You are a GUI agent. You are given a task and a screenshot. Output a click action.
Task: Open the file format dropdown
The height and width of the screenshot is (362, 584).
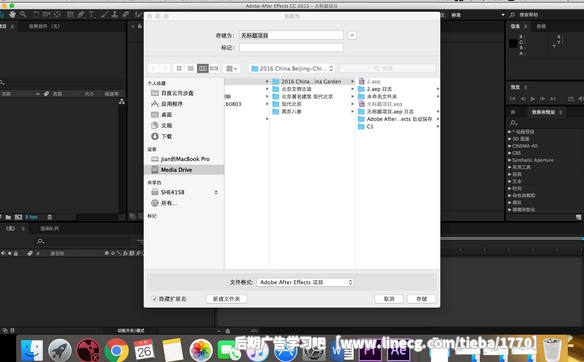click(x=305, y=282)
